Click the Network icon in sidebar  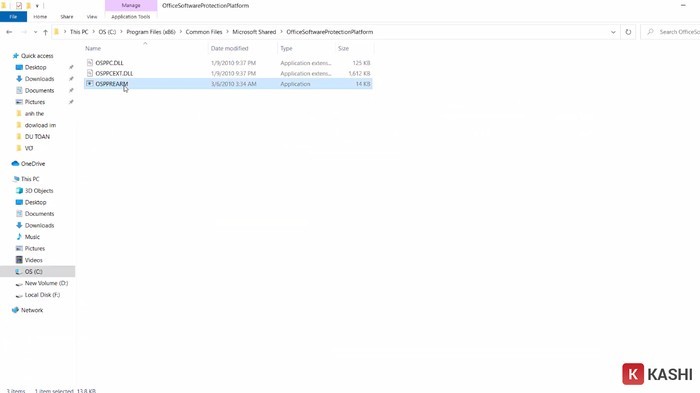click(x=15, y=310)
